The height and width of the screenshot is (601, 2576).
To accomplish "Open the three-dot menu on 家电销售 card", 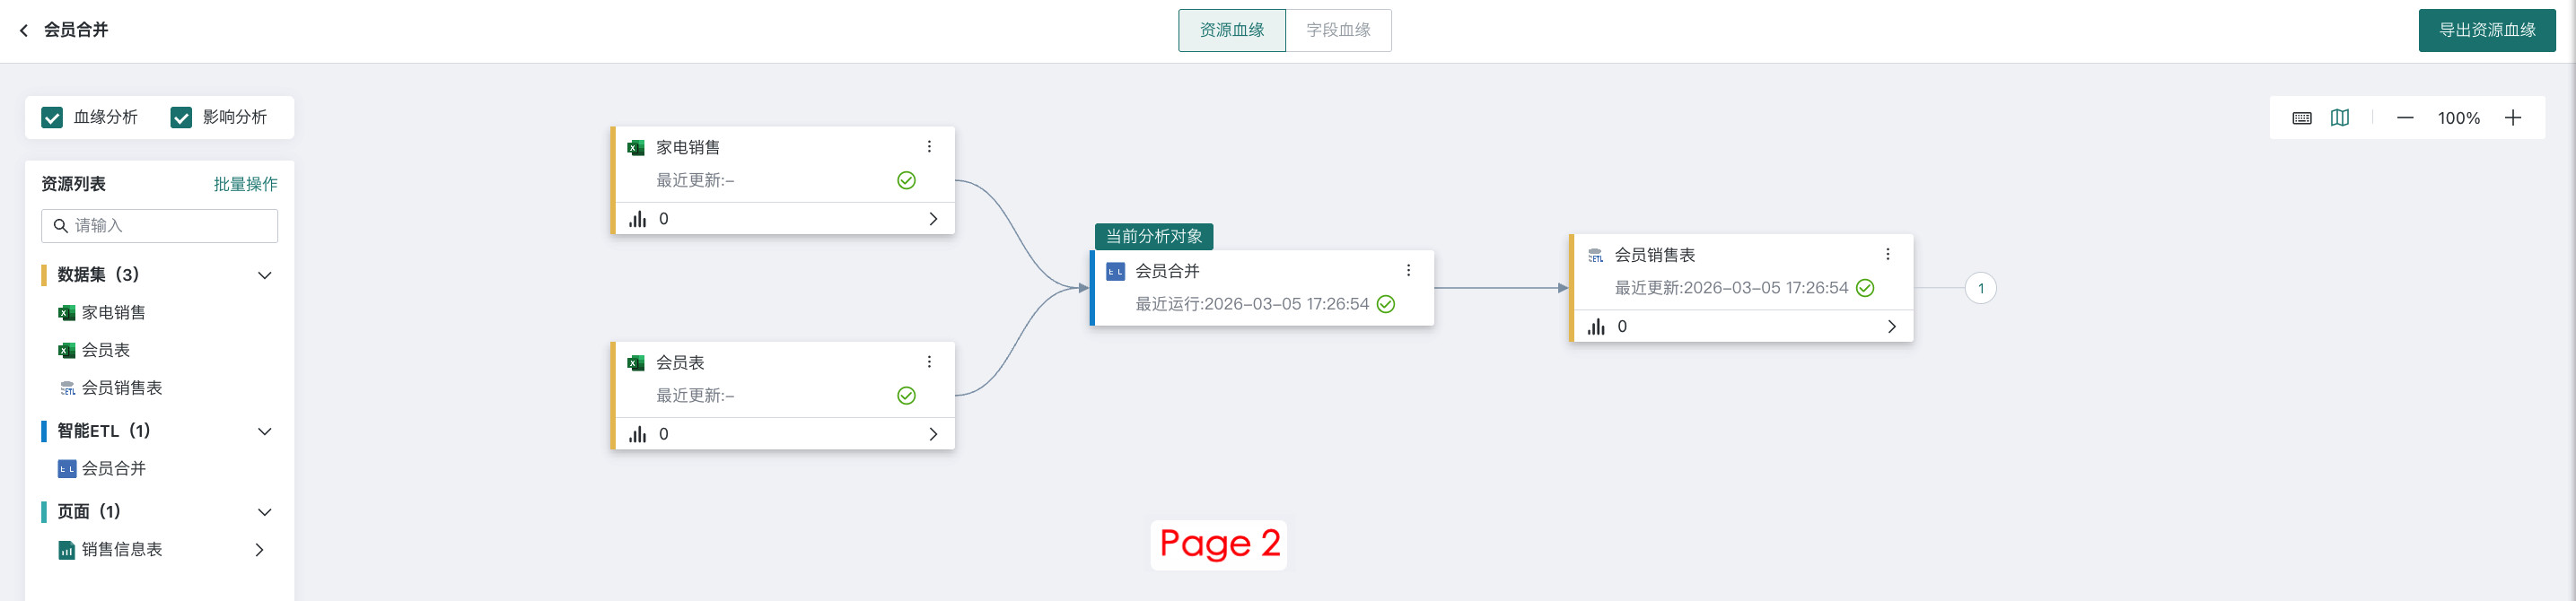I will point(929,147).
